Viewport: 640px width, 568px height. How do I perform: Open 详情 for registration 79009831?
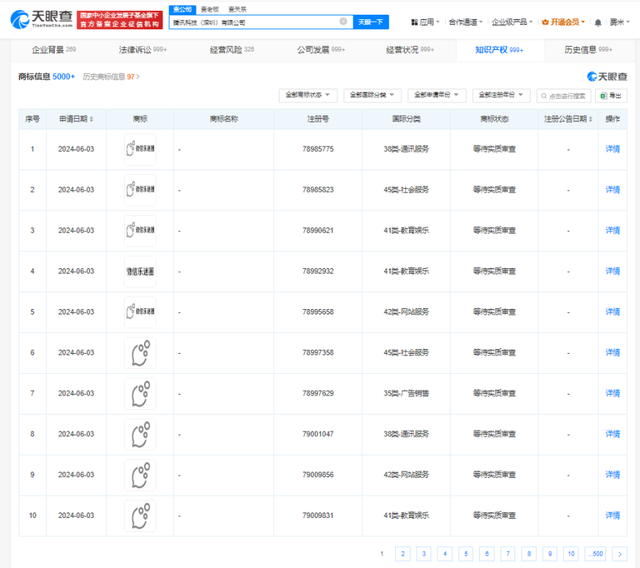612,515
